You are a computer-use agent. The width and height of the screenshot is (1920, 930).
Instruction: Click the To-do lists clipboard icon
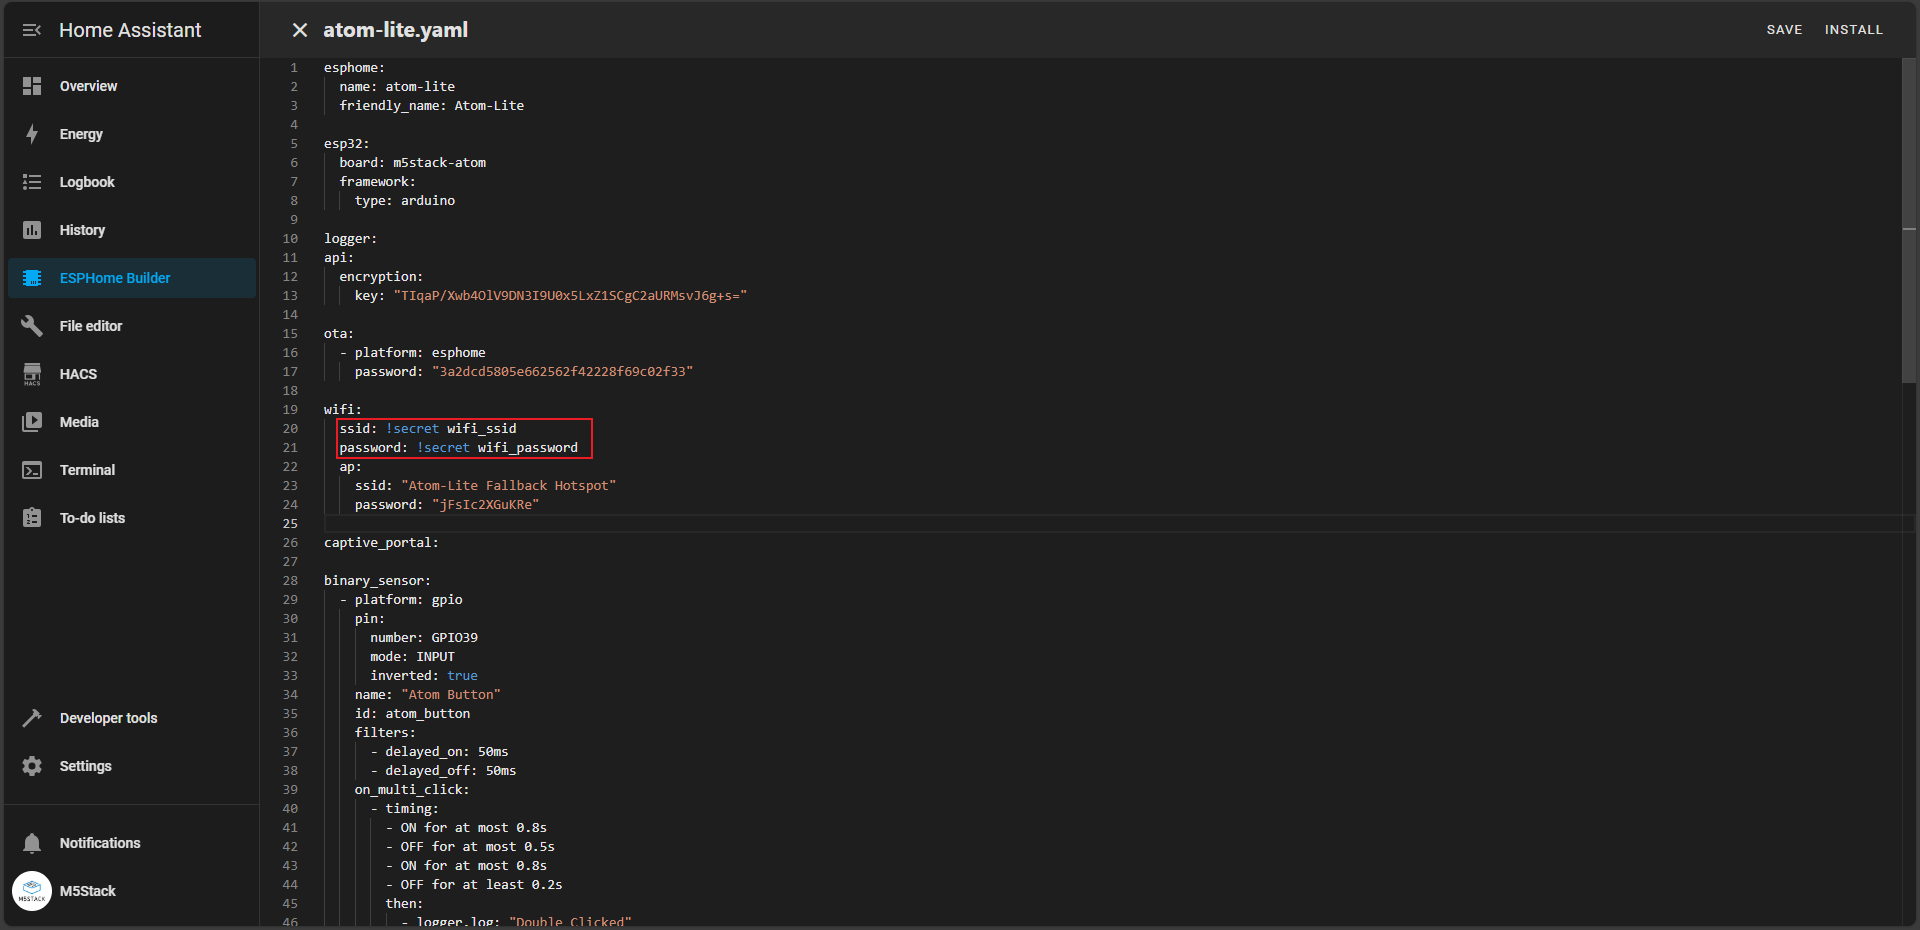(32, 518)
